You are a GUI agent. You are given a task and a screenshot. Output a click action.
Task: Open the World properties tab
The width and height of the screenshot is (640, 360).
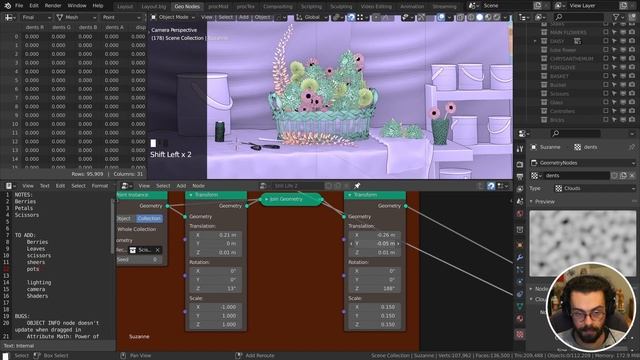(x=520, y=214)
